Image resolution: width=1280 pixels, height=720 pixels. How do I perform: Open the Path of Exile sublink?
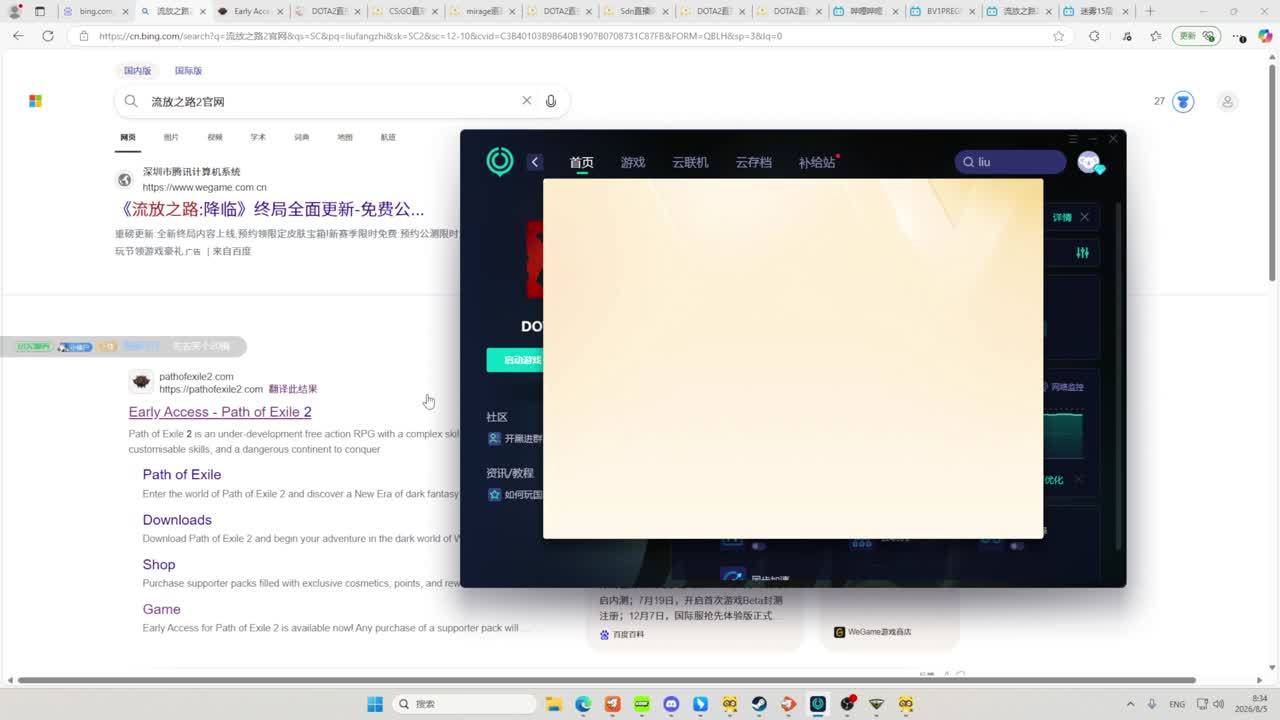182,475
